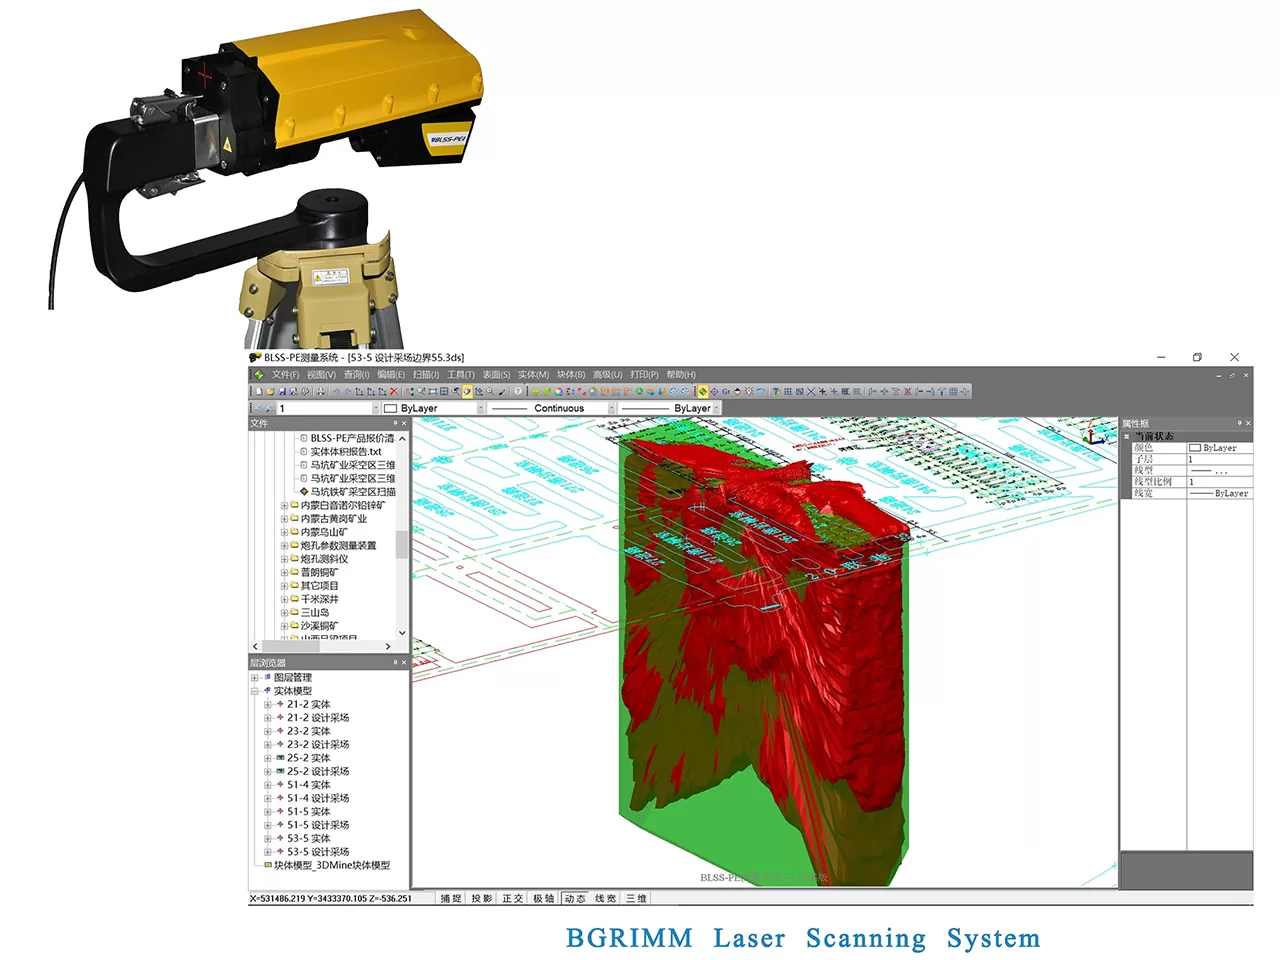Select the 25-2 实体 tree item

coord(308,758)
